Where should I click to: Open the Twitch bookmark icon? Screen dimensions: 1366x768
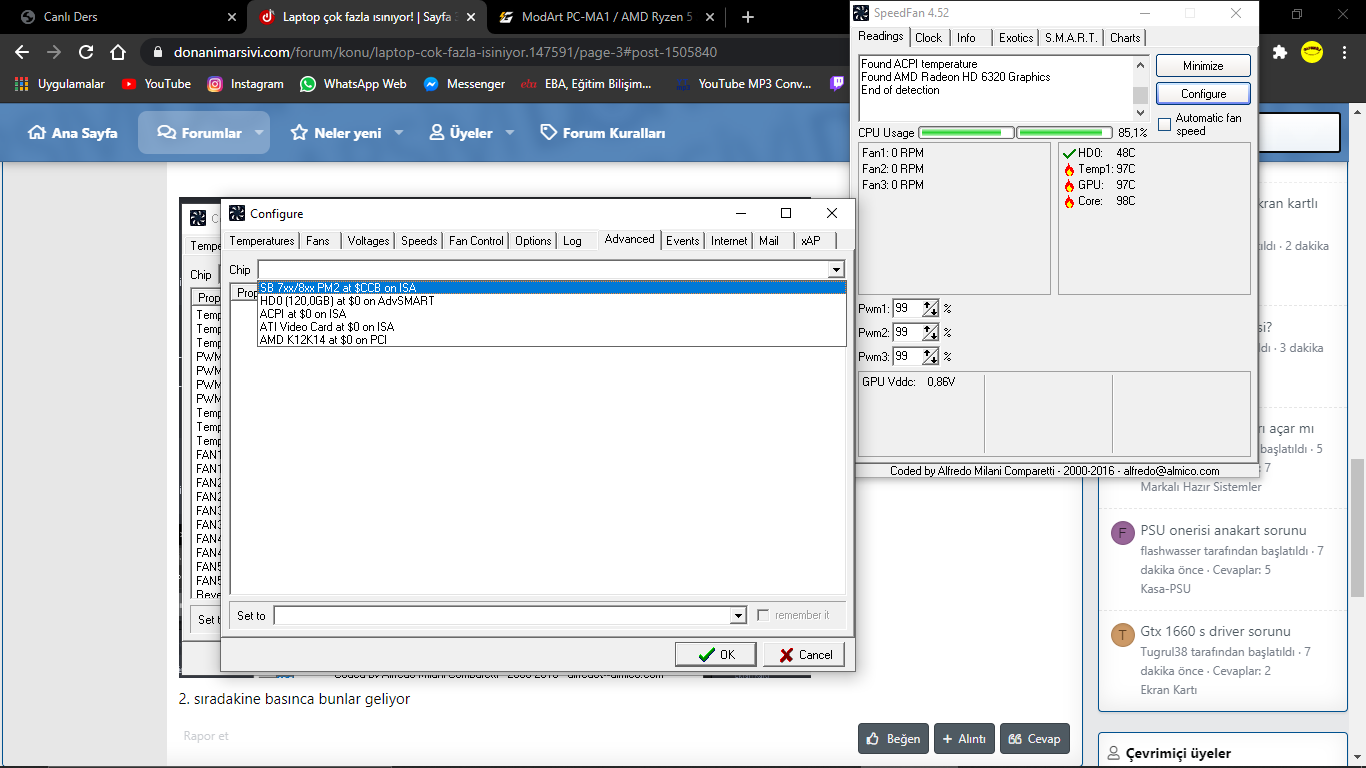[837, 84]
